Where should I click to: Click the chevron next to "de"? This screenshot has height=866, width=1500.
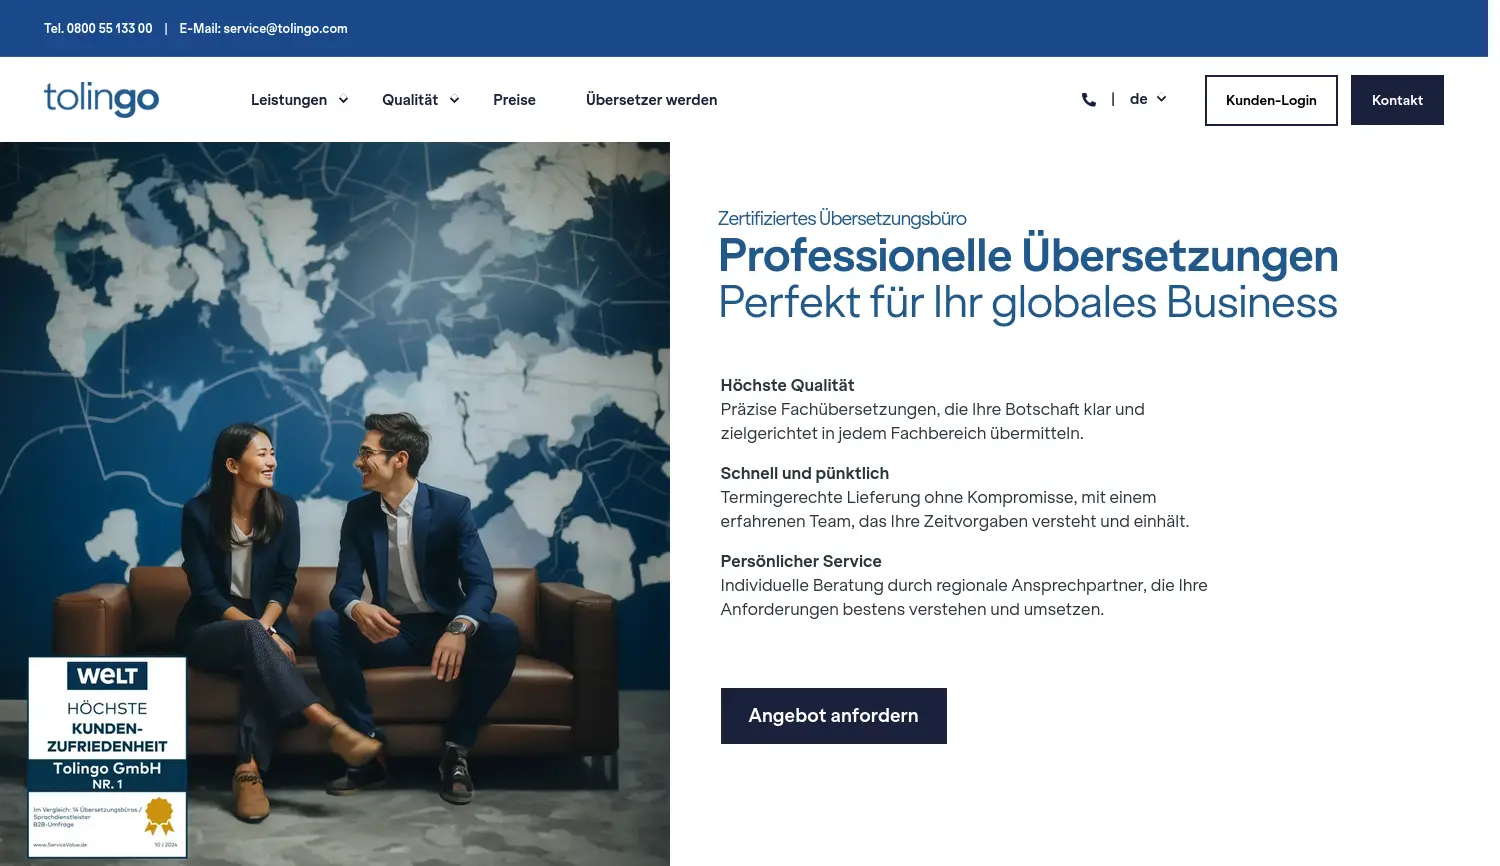point(1161,99)
